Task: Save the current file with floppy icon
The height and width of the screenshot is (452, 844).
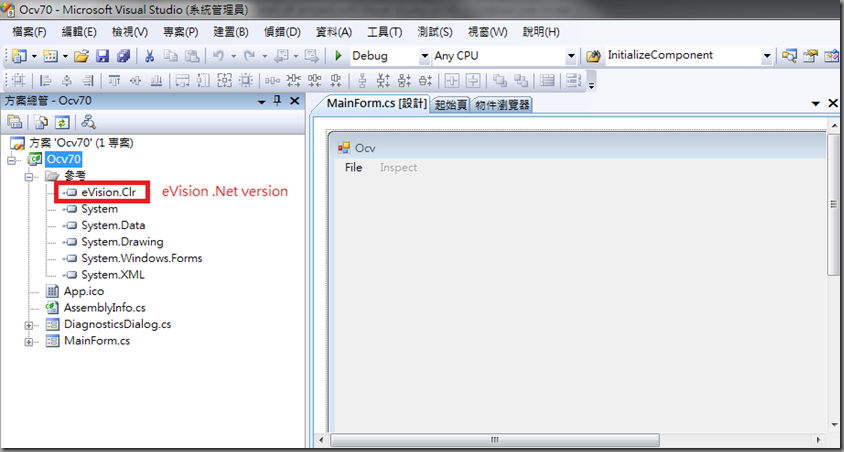Action: tap(103, 56)
